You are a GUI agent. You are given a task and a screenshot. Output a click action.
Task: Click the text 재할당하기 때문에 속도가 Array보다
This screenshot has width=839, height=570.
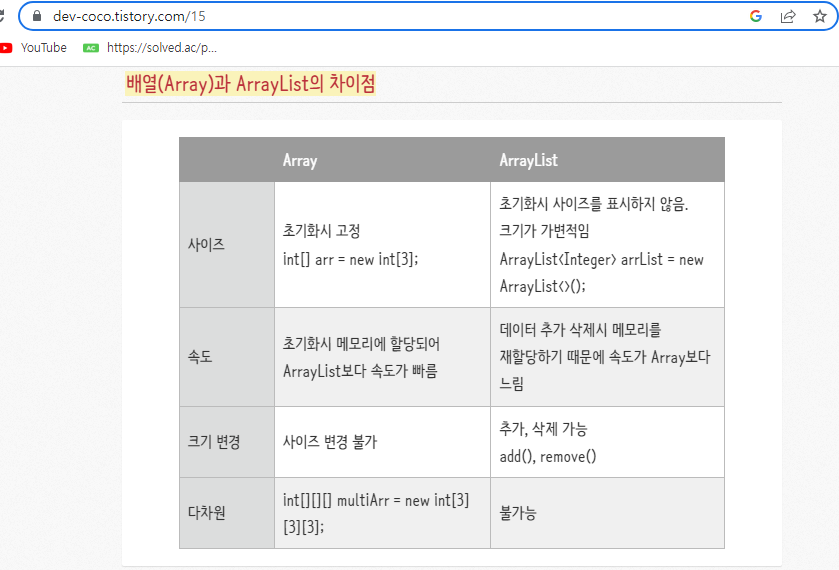click(605, 356)
